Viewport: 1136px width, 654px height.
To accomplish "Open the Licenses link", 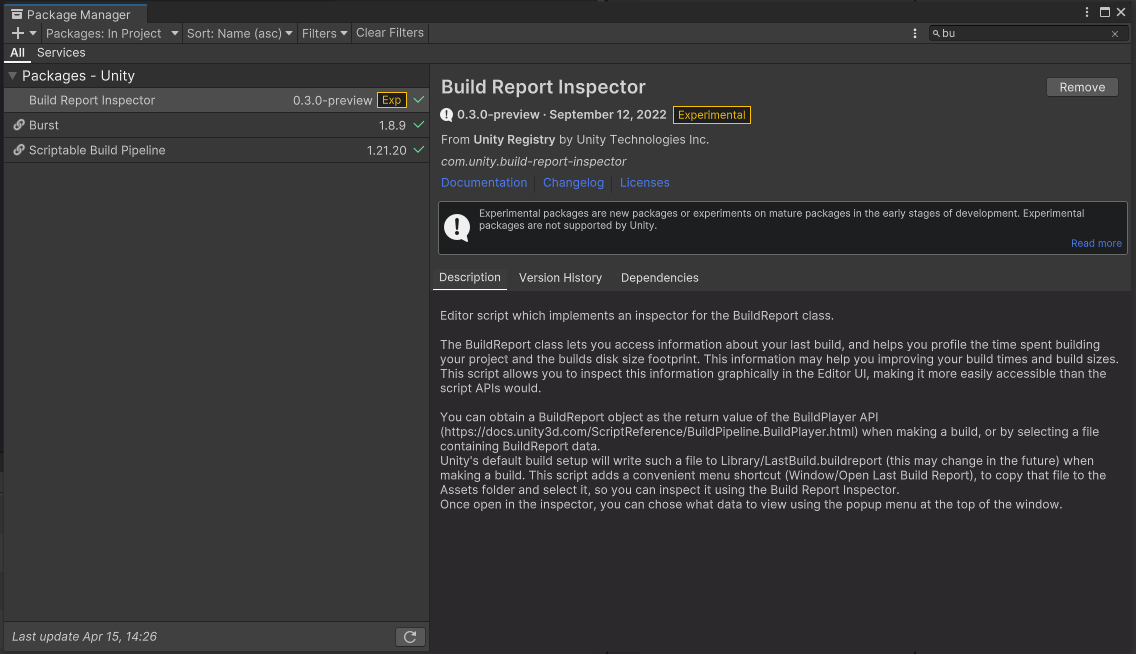I will (x=644, y=183).
